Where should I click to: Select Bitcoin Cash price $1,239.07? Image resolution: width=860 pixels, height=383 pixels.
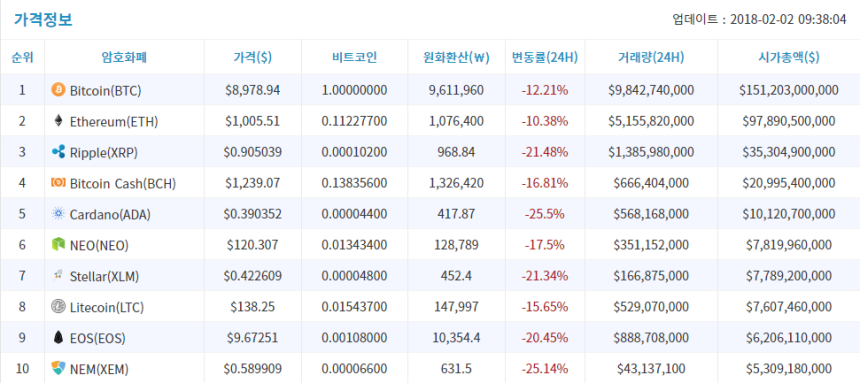pyautogui.click(x=253, y=183)
